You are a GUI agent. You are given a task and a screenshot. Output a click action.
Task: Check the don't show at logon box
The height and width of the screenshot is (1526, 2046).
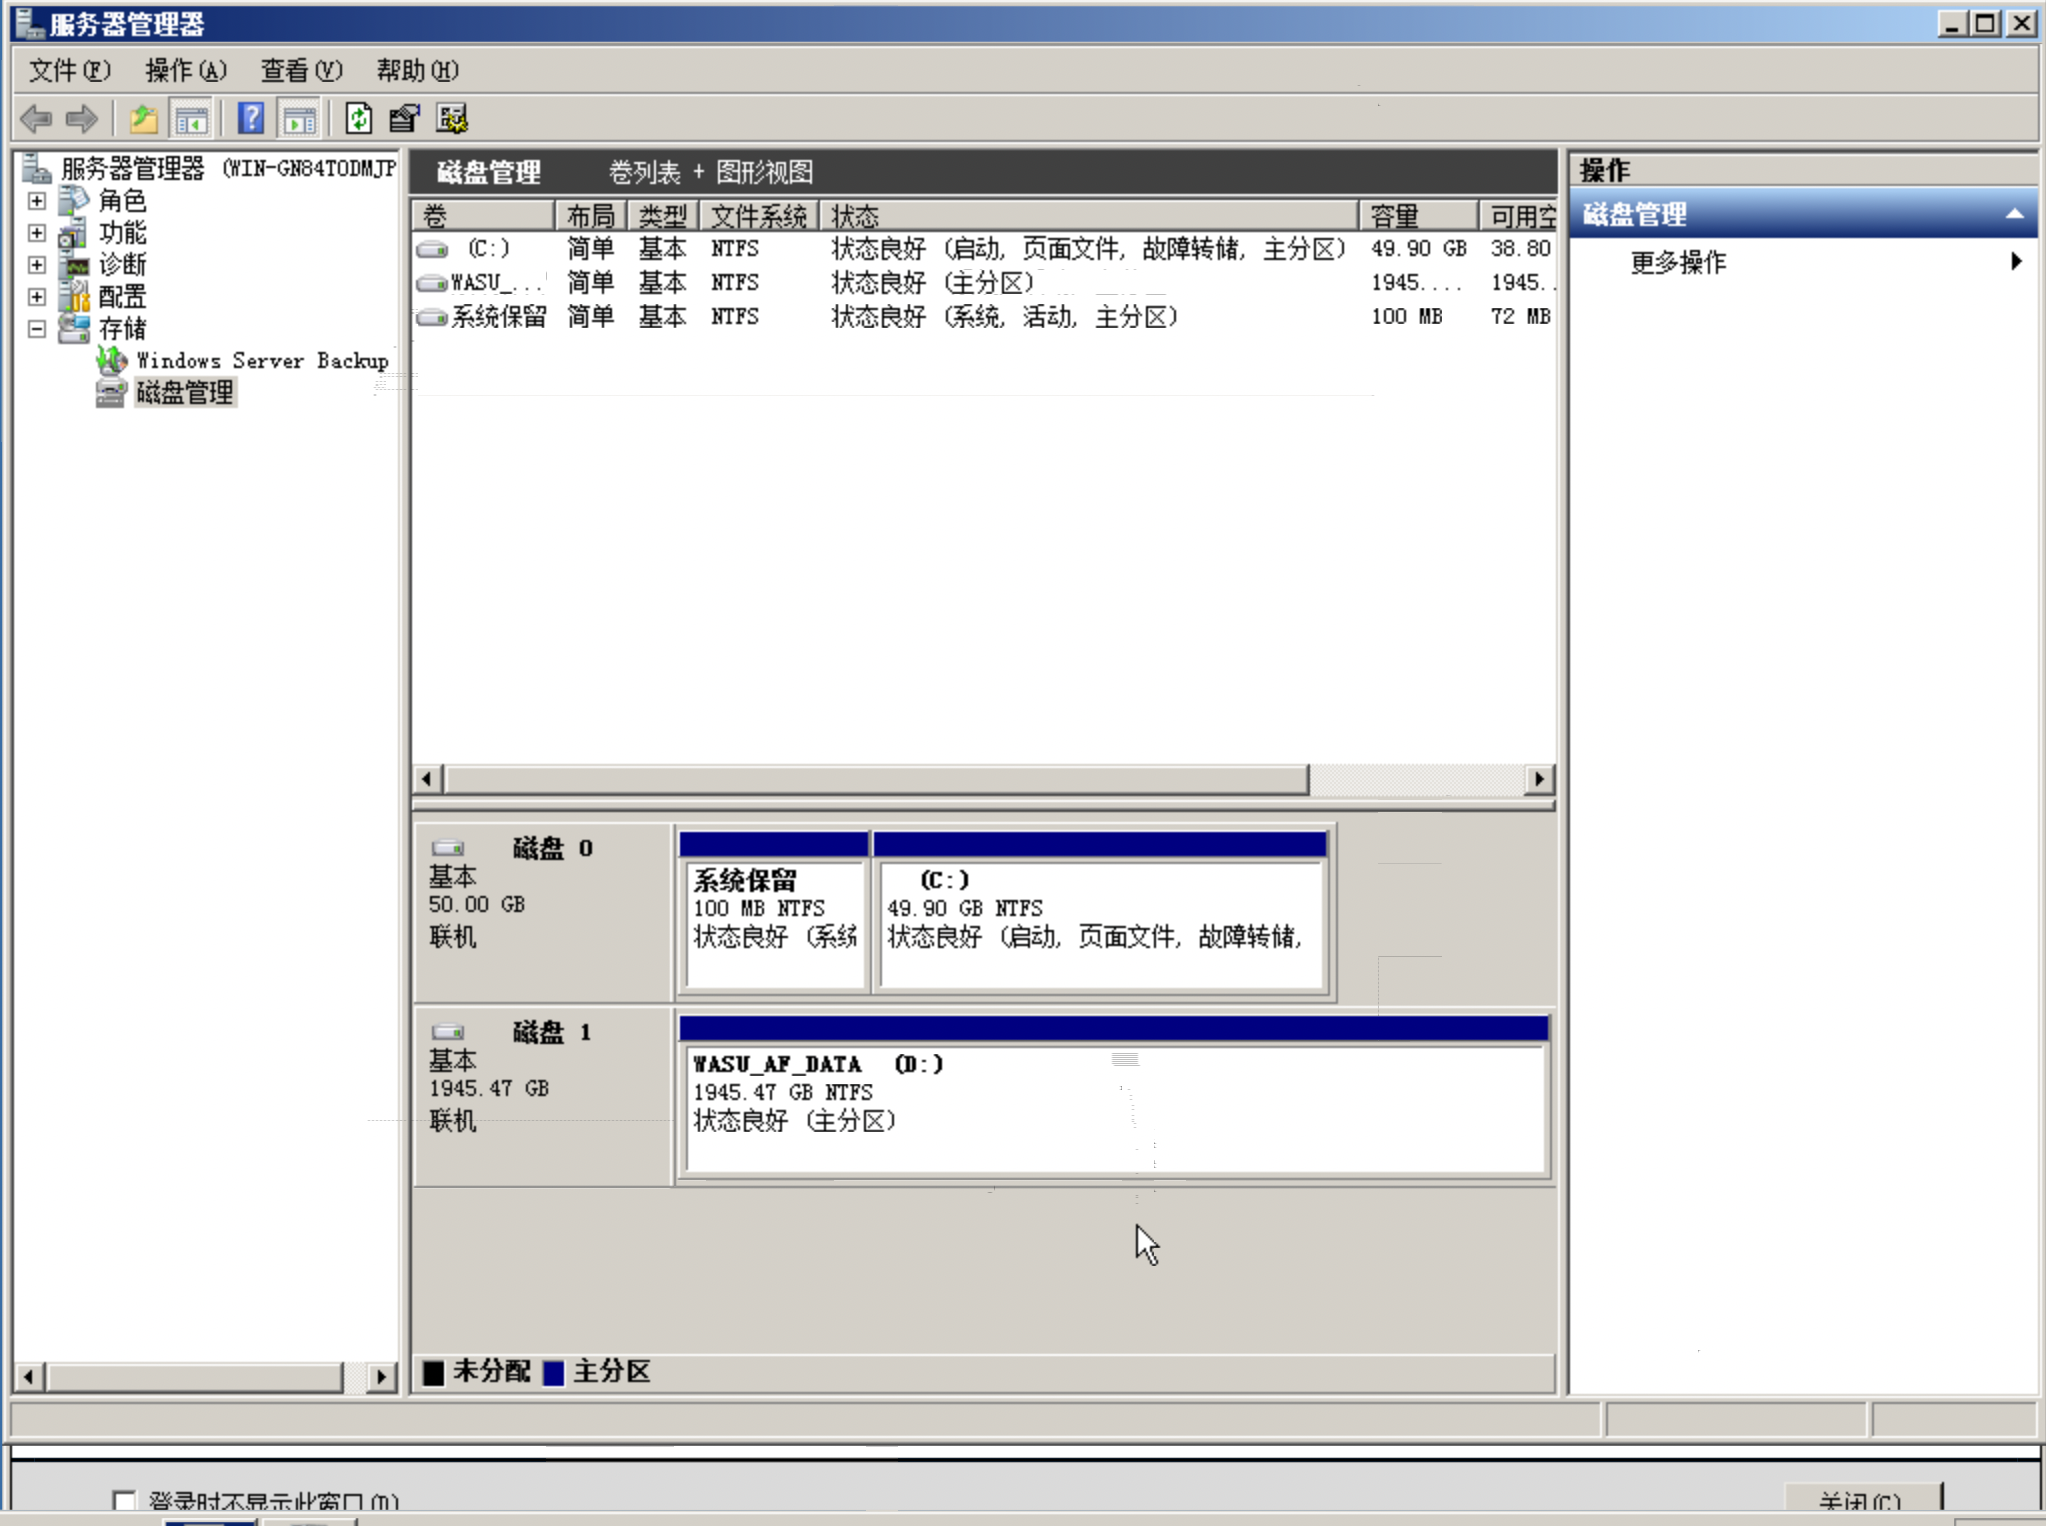[x=124, y=1500]
